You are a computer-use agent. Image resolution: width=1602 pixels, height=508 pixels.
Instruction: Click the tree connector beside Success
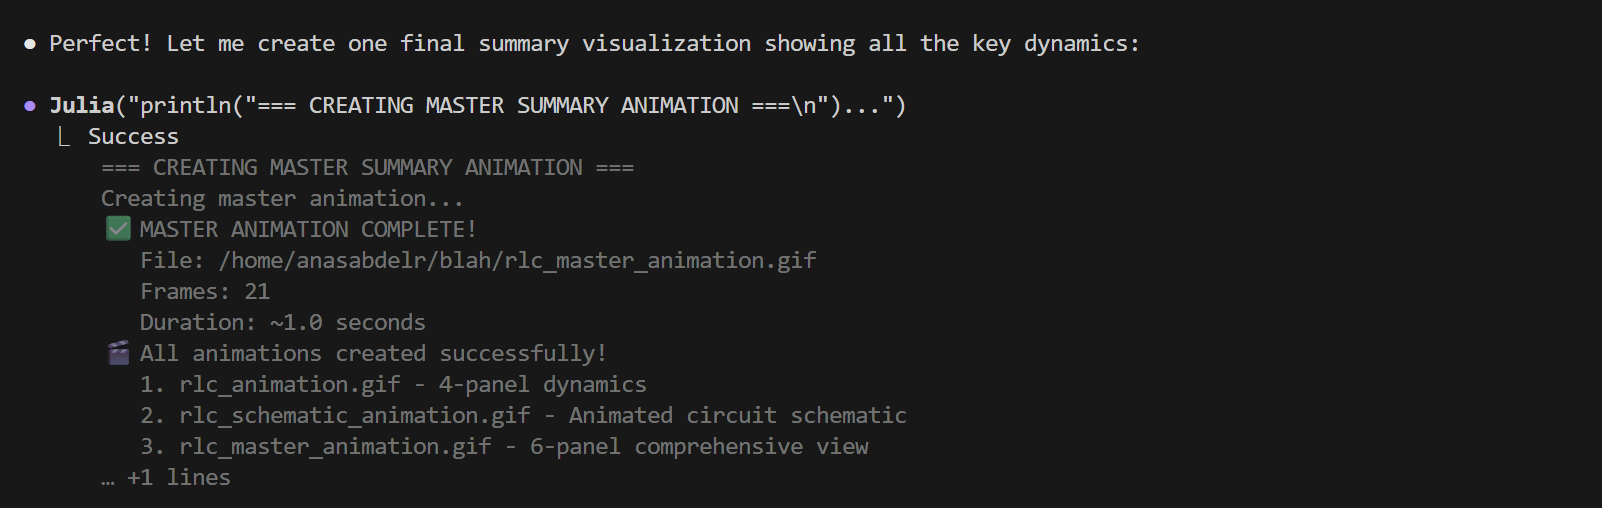pos(64,137)
